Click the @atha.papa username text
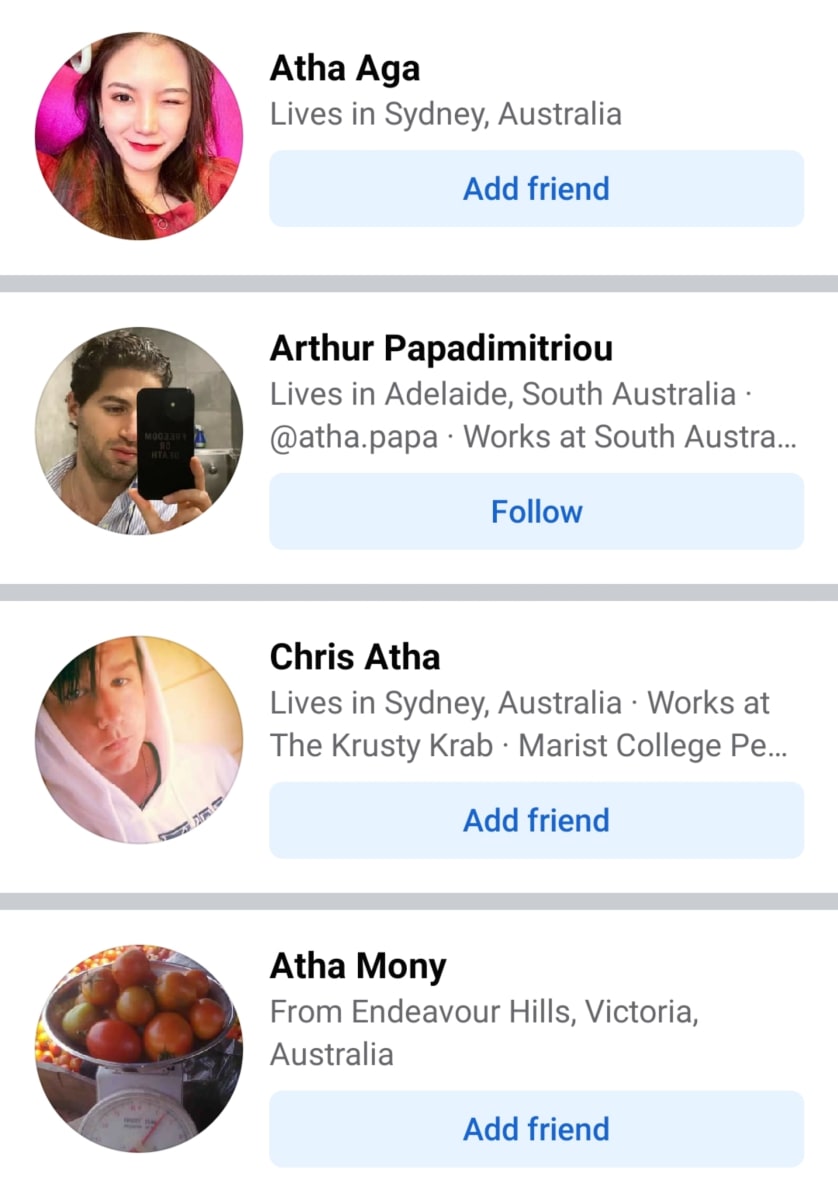838x1200 pixels. click(354, 438)
